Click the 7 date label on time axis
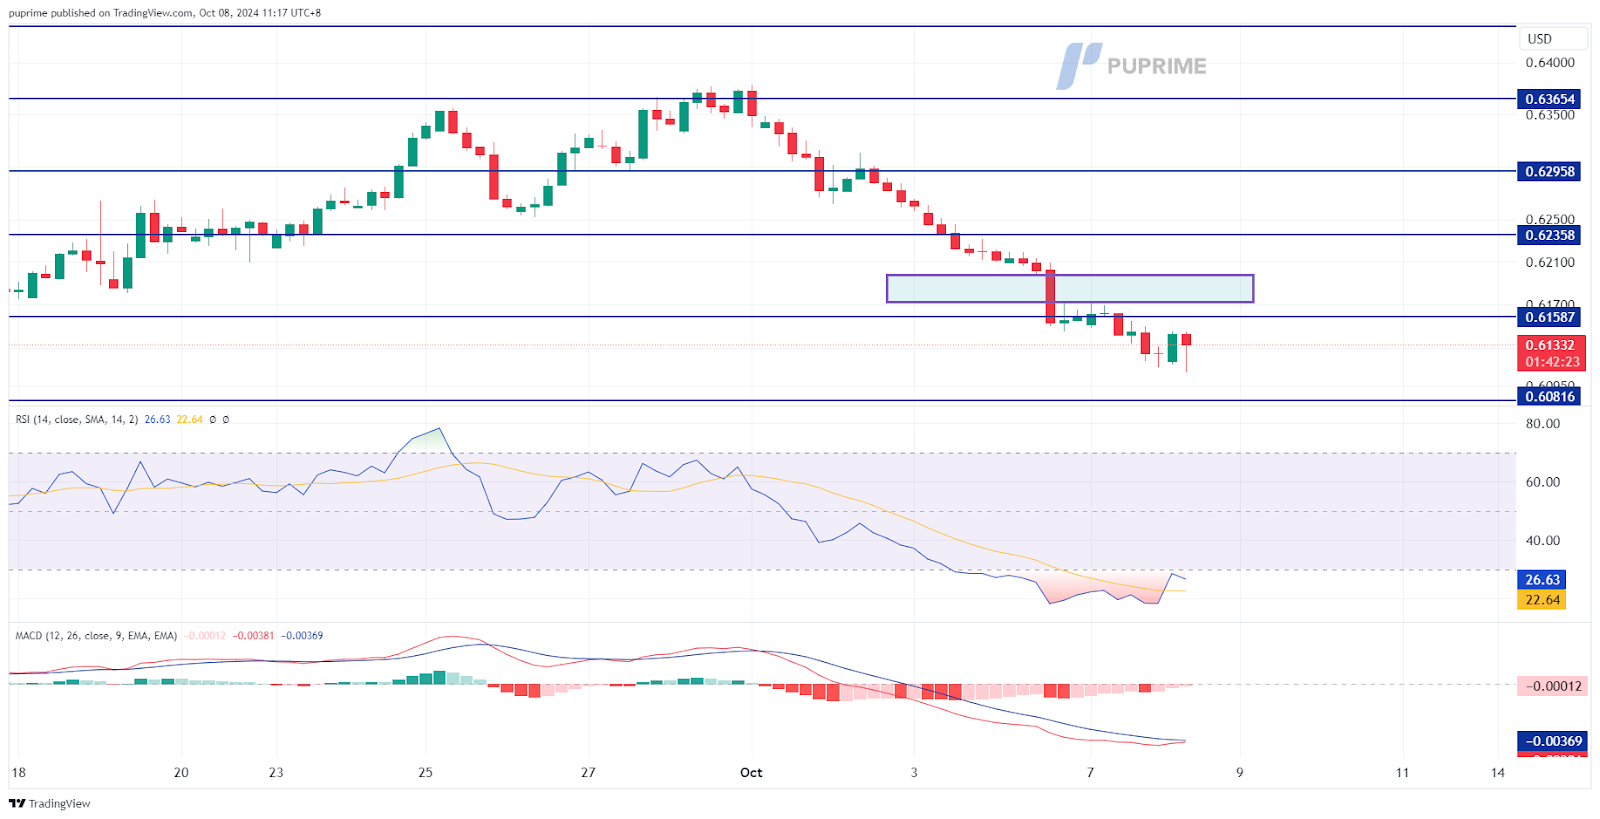This screenshot has height=819, width=1600. click(x=1090, y=772)
